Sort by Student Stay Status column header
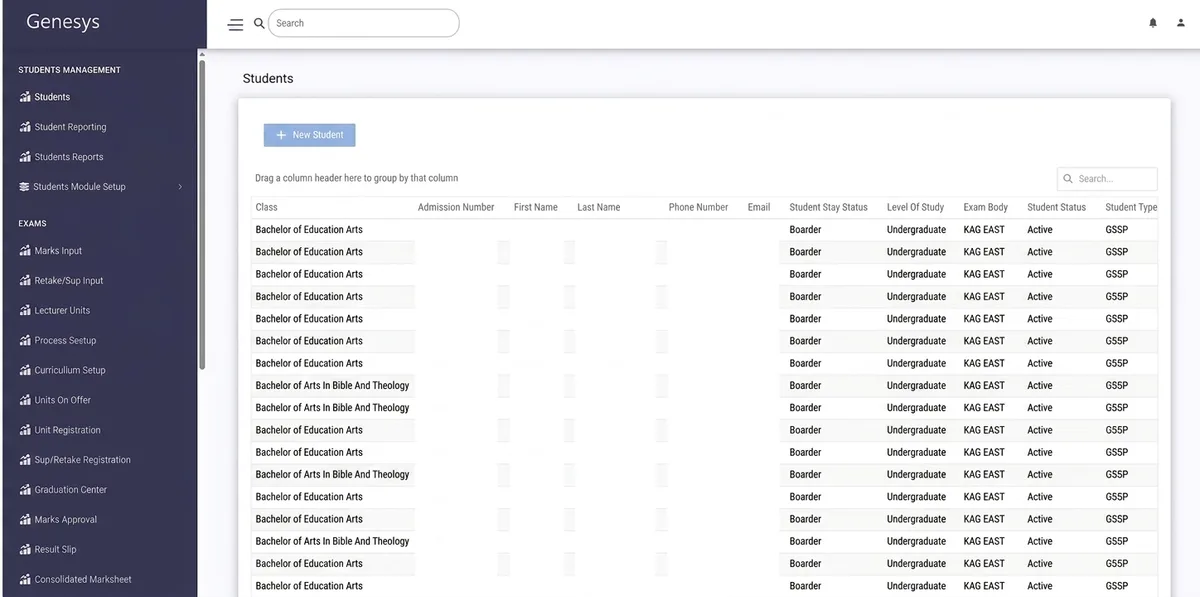 click(828, 207)
